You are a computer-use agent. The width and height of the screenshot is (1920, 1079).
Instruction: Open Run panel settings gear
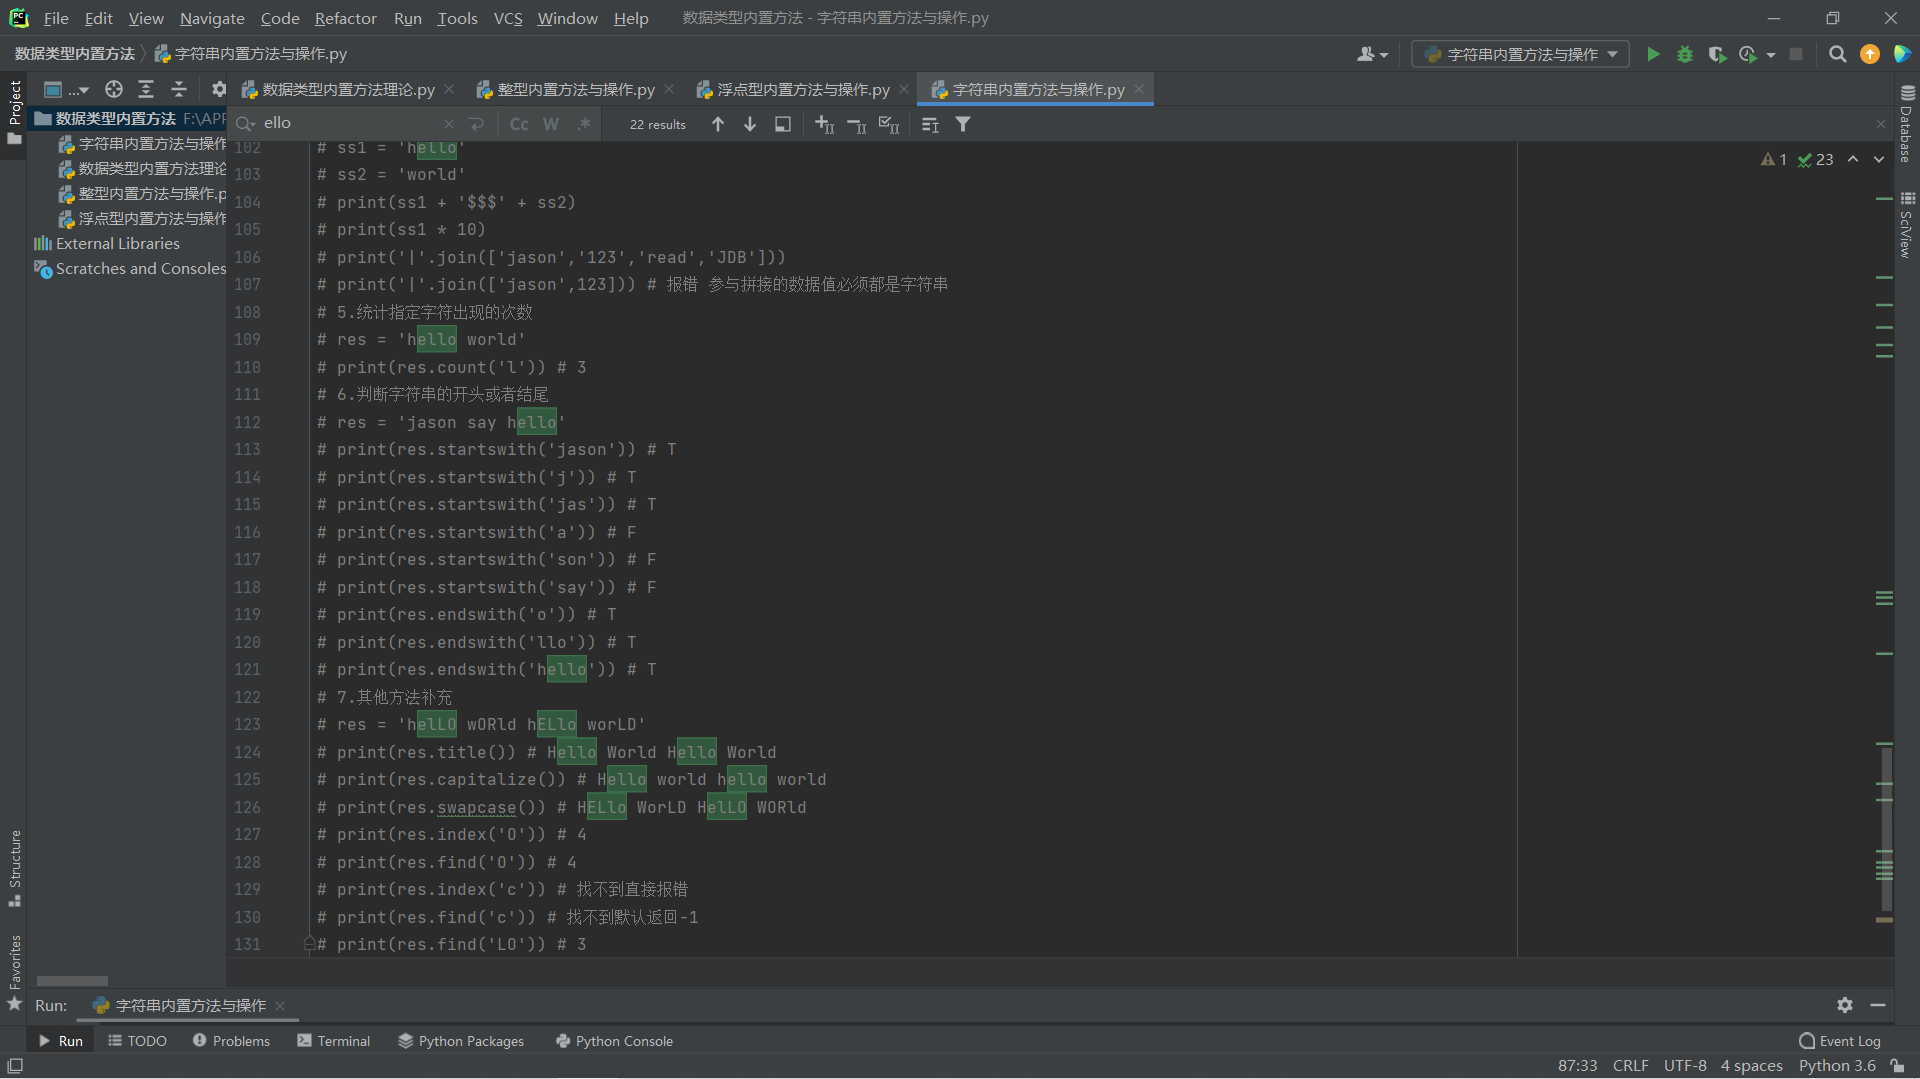(x=1845, y=1005)
